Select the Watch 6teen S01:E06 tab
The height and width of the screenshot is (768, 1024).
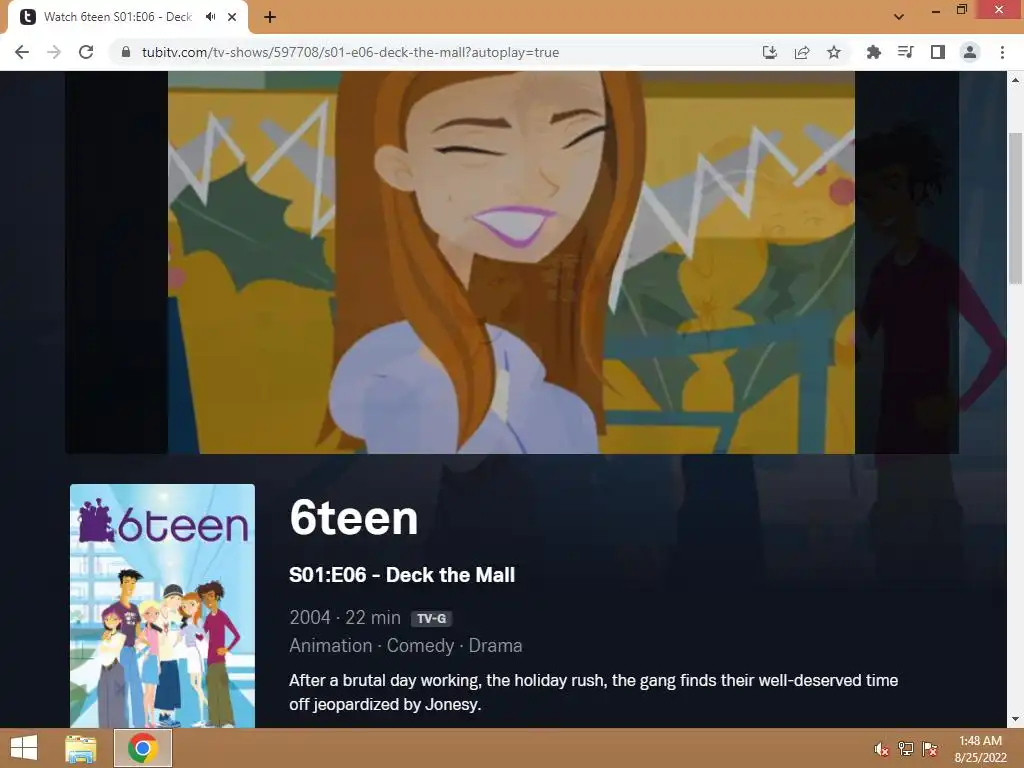click(118, 17)
